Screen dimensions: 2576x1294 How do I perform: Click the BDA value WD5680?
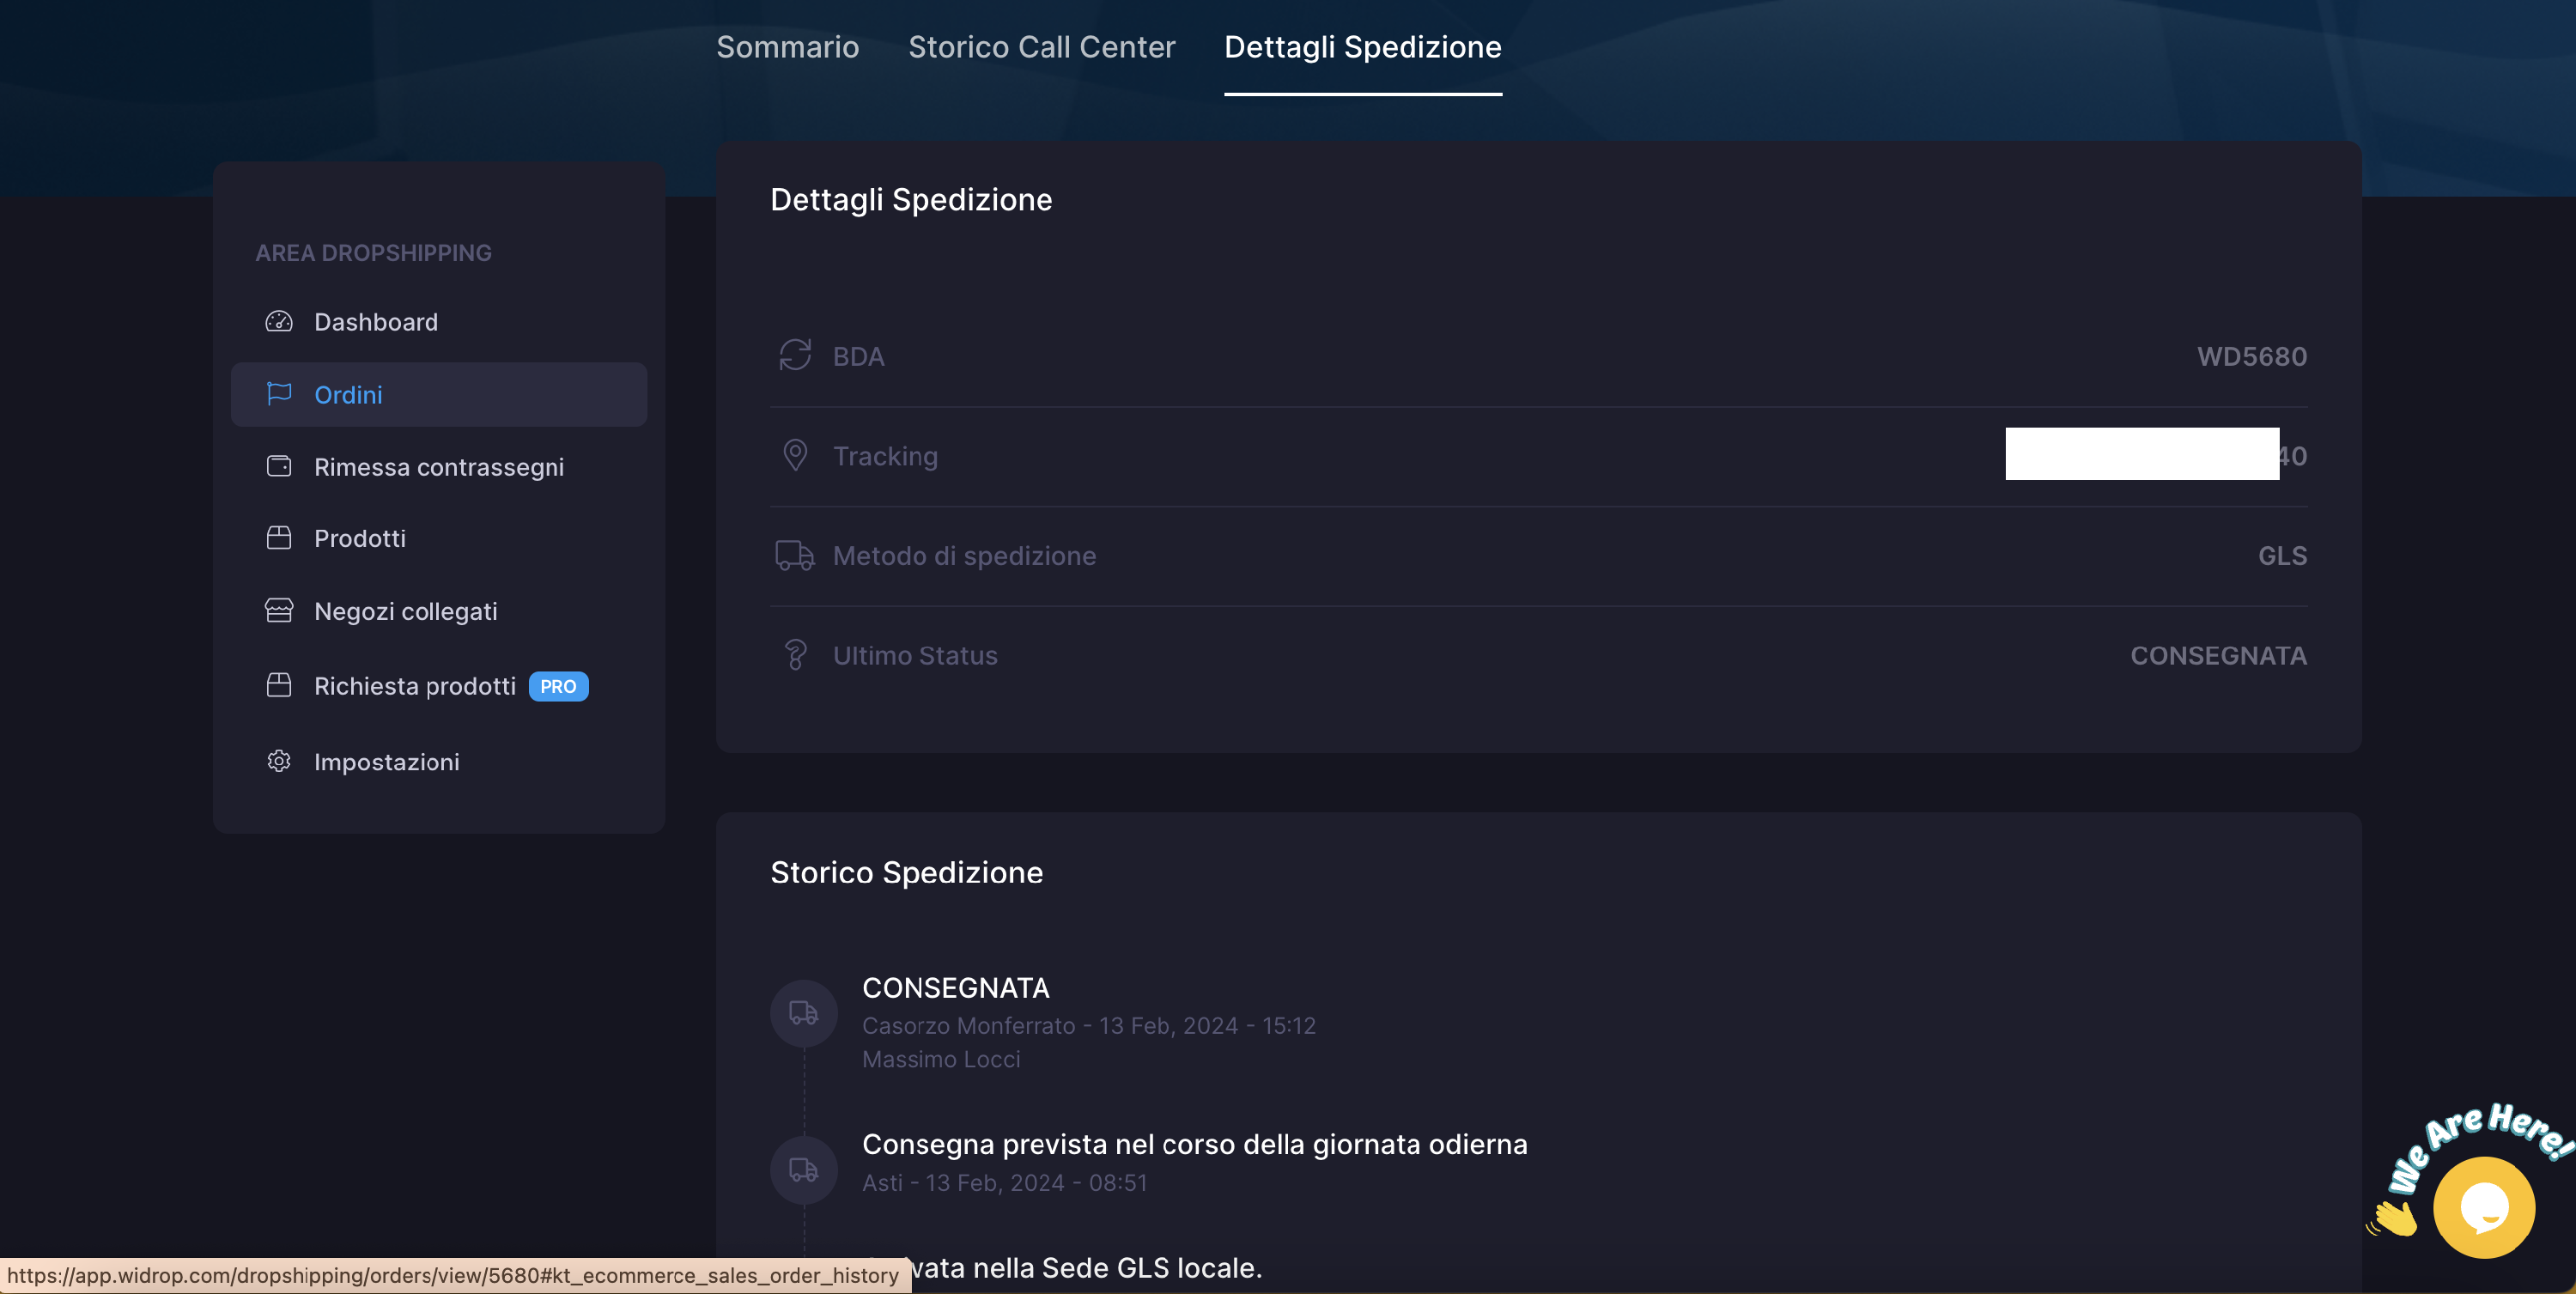click(2251, 357)
